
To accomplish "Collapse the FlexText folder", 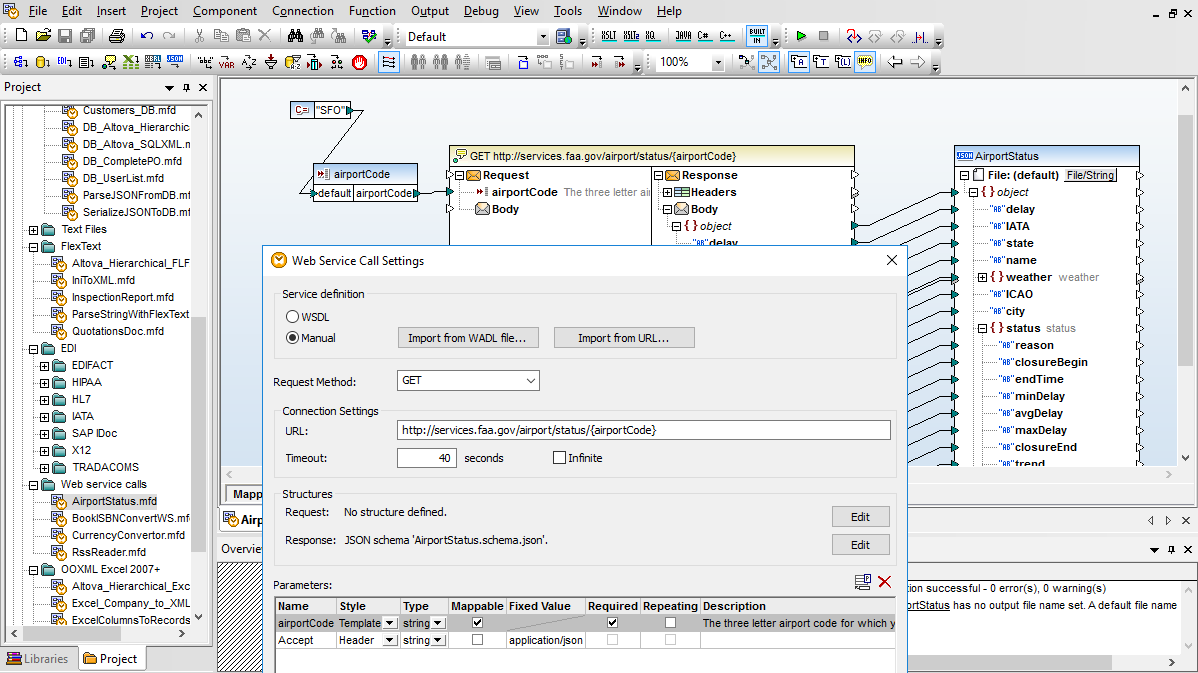I will (34, 247).
